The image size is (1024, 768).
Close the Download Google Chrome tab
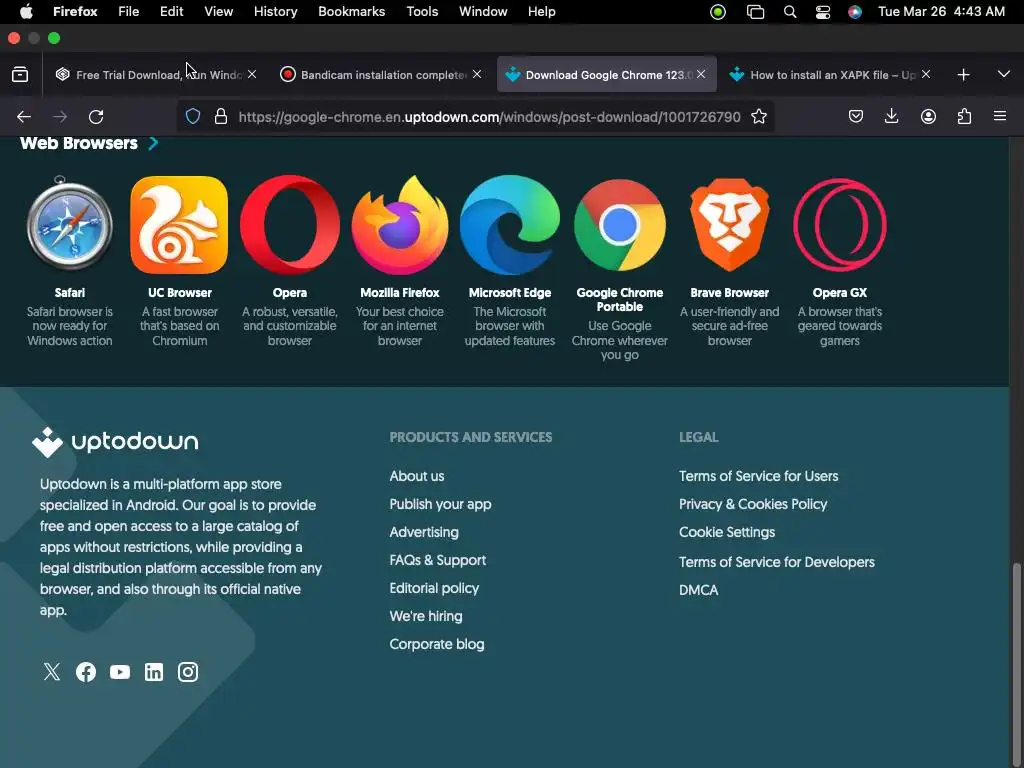(x=701, y=74)
